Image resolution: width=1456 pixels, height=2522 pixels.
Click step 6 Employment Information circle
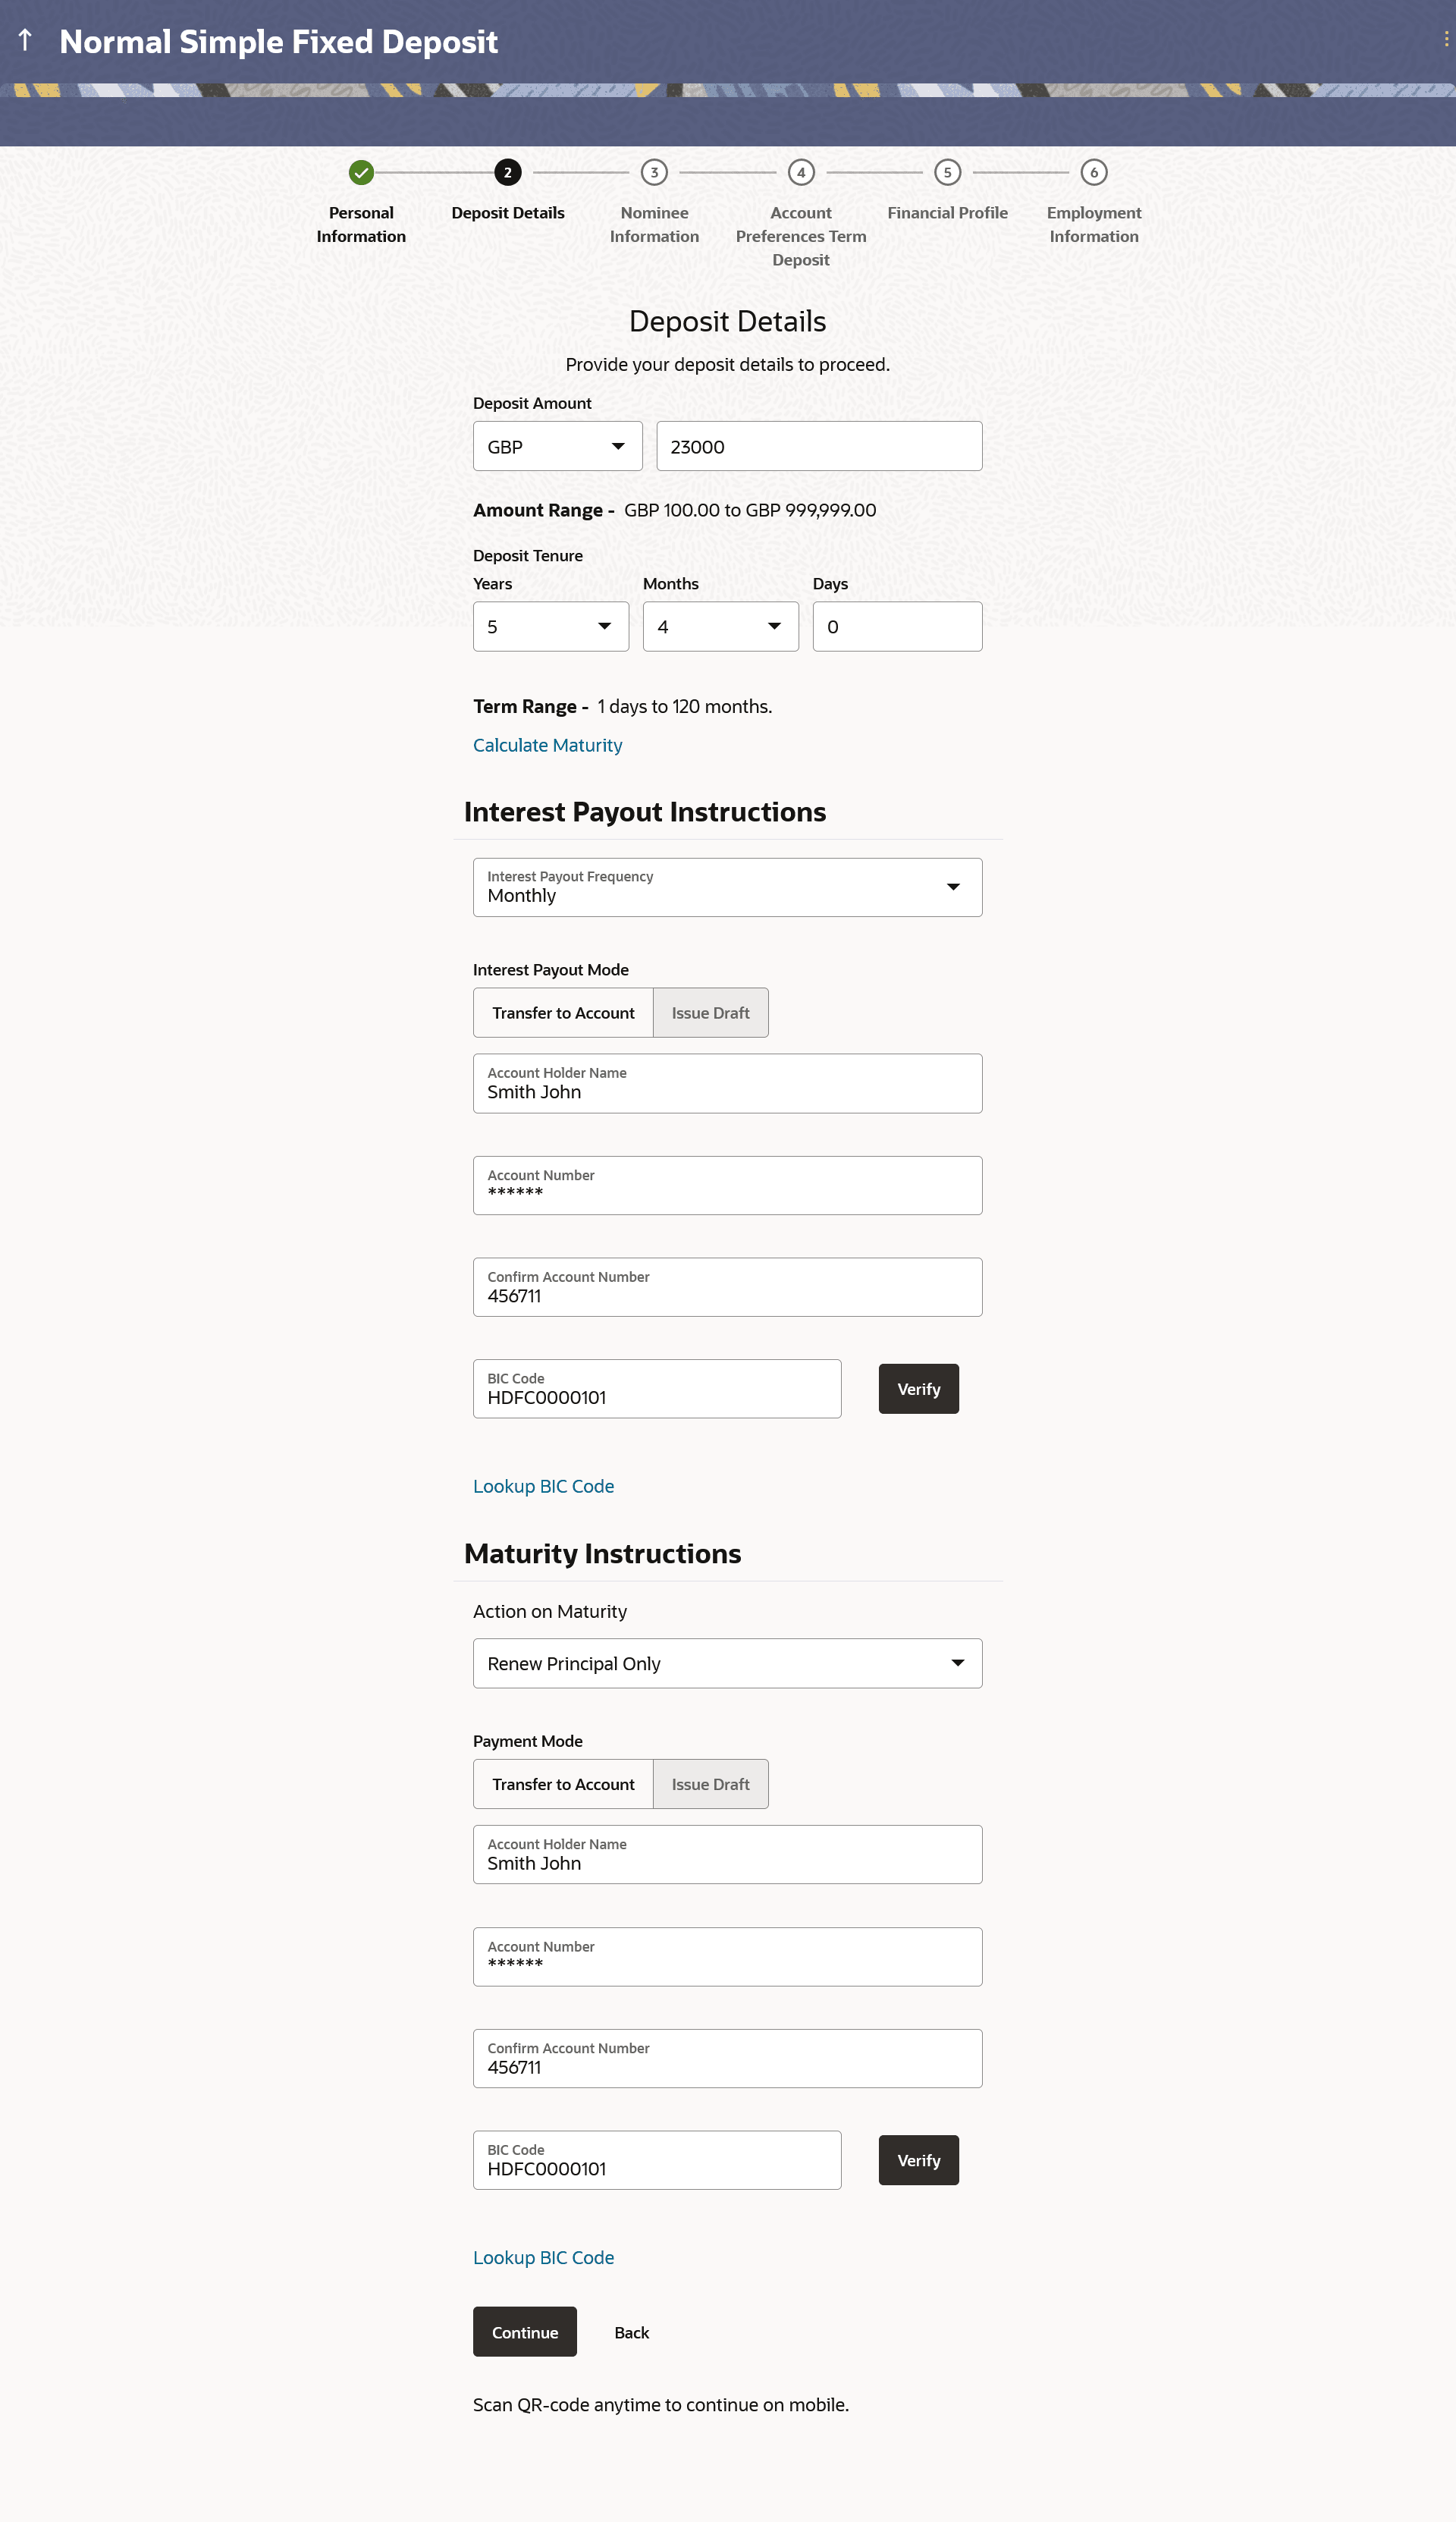tap(1093, 172)
